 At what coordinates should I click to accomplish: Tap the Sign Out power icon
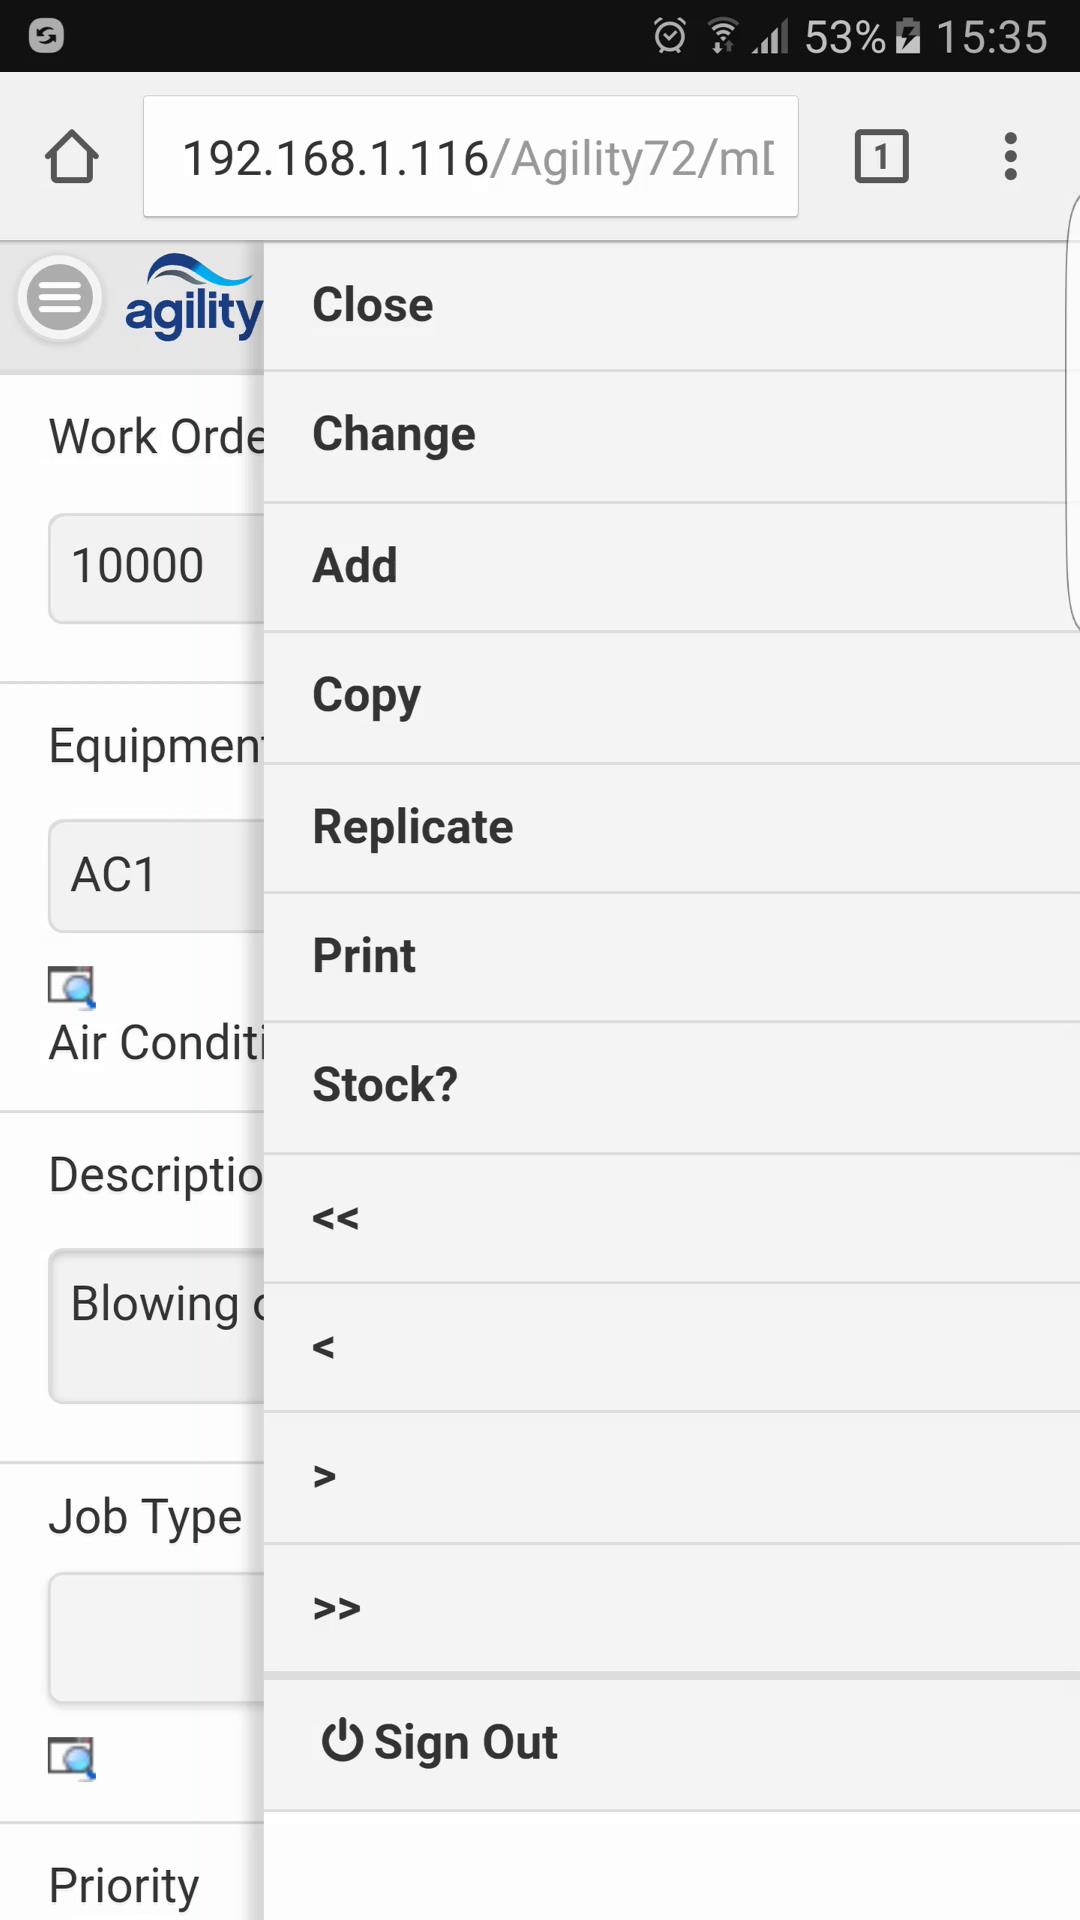point(342,1741)
